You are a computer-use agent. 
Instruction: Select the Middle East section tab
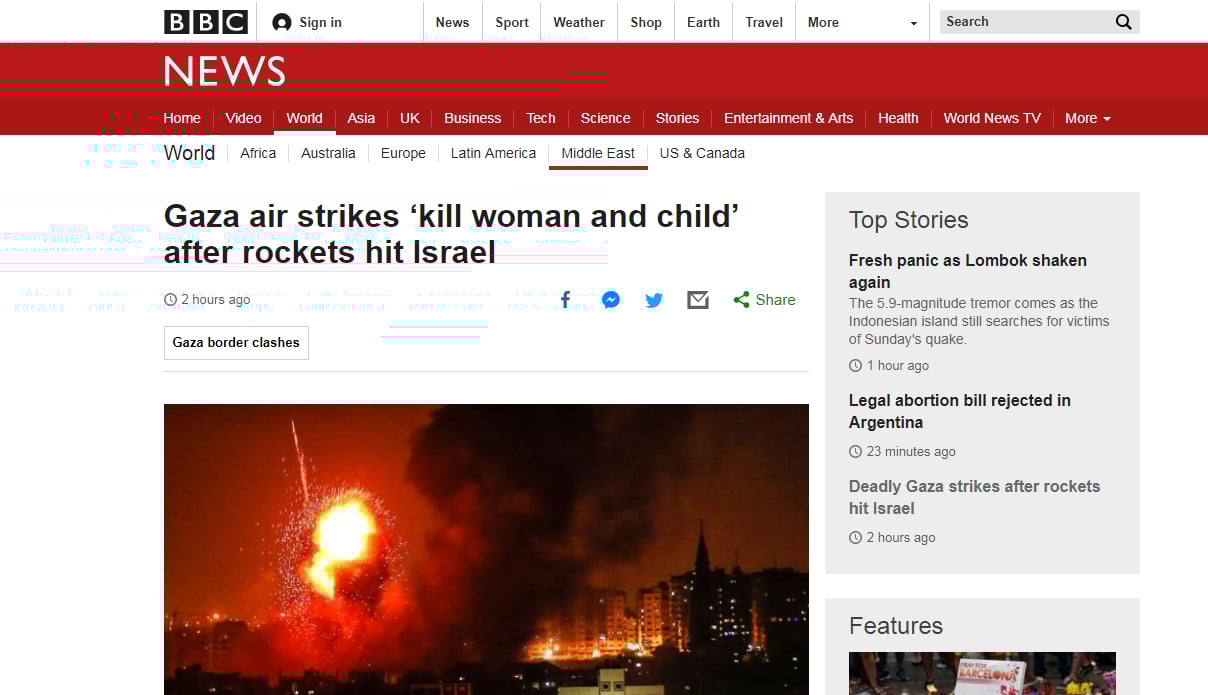coord(598,153)
